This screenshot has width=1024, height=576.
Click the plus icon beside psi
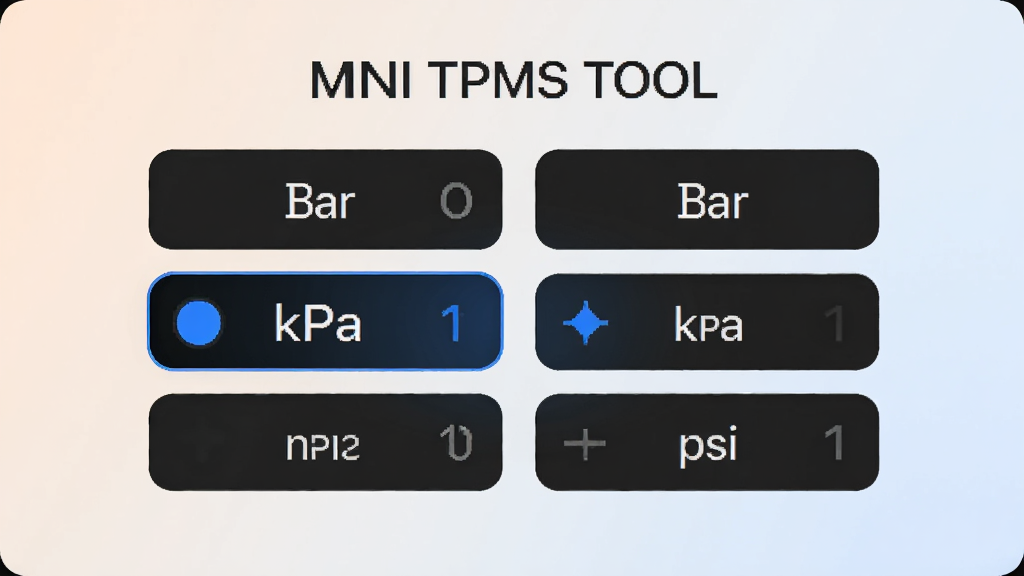pyautogui.click(x=584, y=444)
